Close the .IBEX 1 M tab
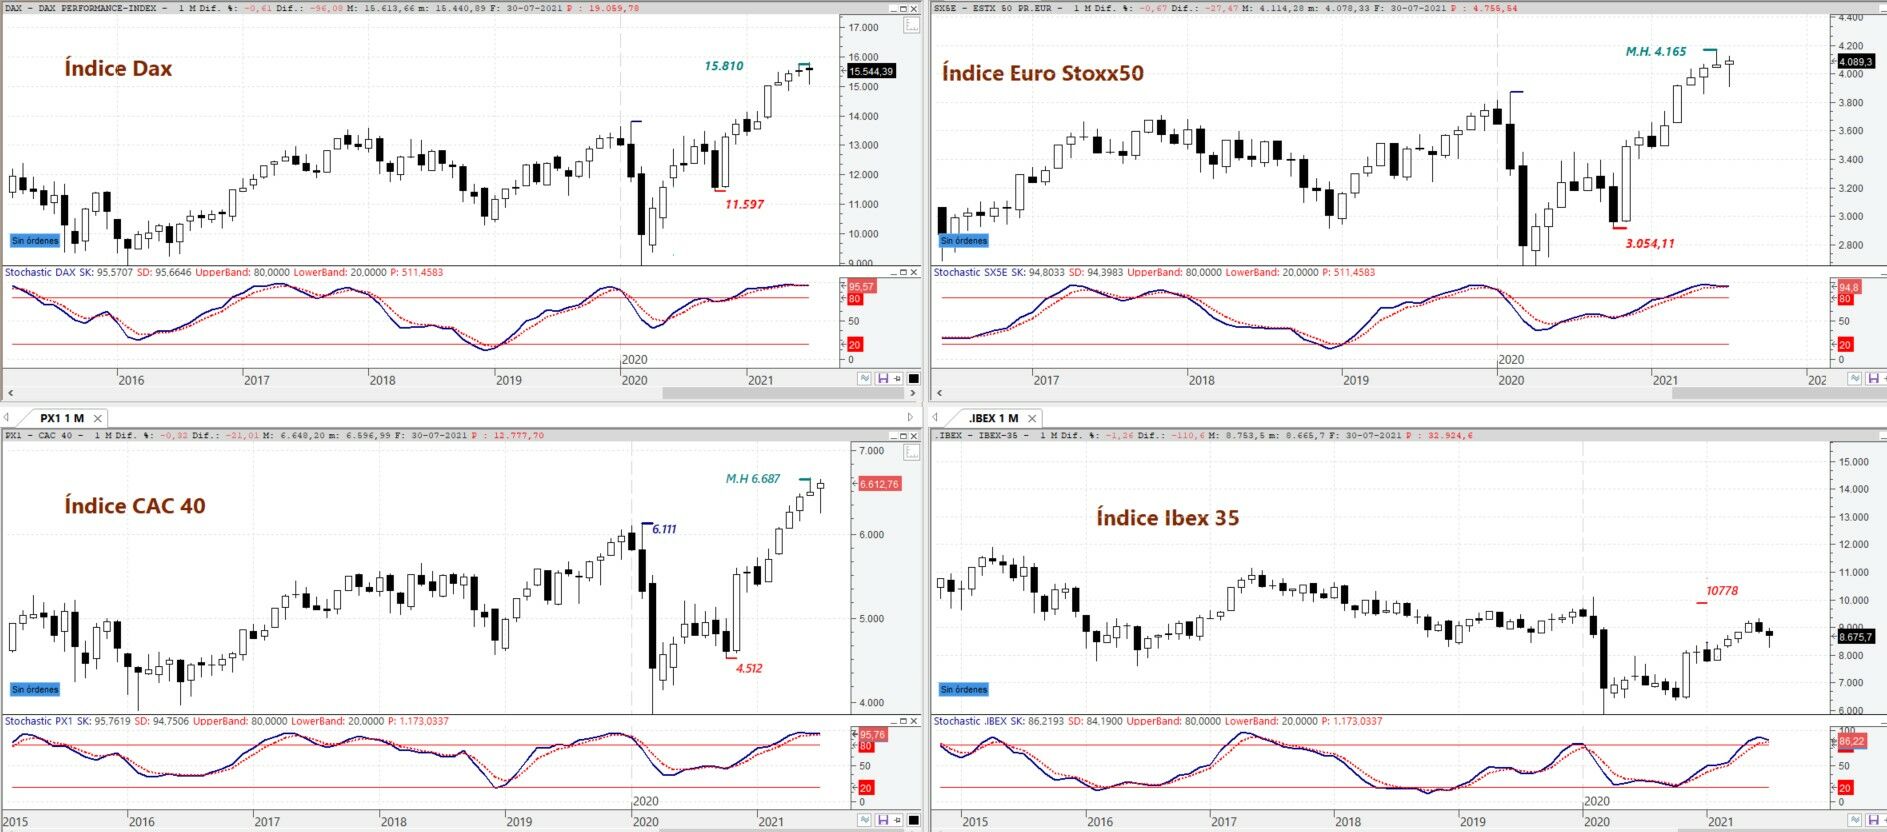The image size is (1887, 832). click(1032, 418)
